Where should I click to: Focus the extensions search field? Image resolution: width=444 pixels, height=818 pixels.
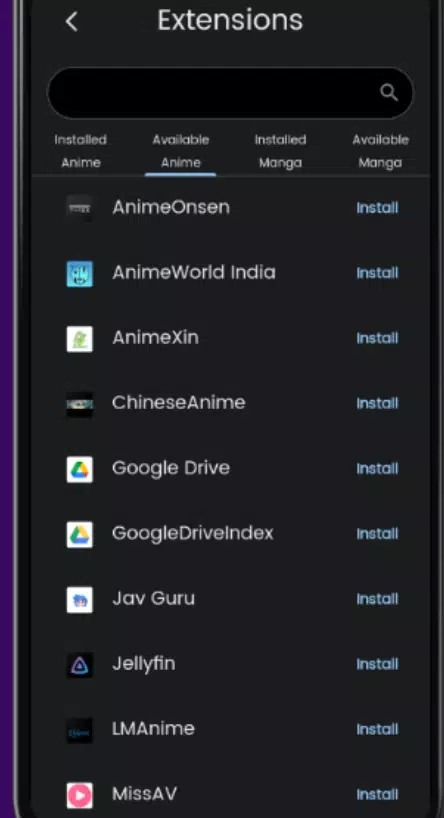coord(230,93)
